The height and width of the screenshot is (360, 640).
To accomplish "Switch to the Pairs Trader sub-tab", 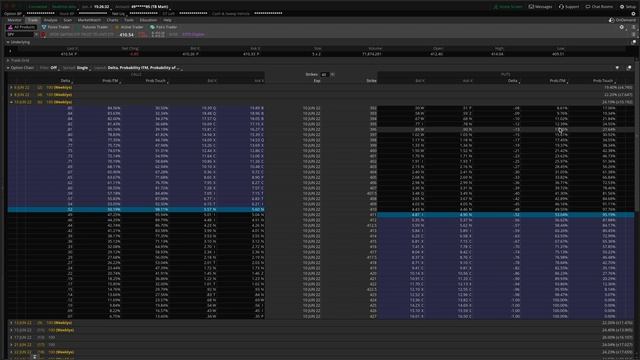I will click(x=163, y=27).
